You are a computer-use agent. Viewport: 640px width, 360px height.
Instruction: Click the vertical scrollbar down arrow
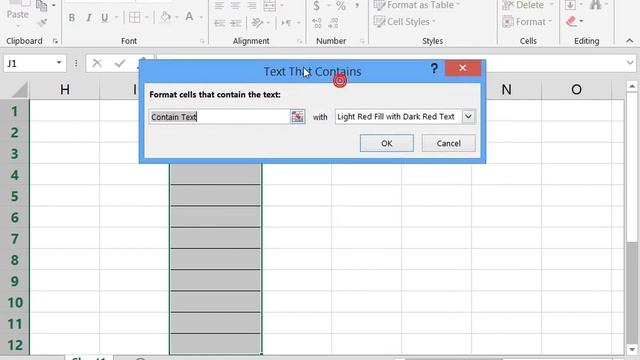coord(632,349)
